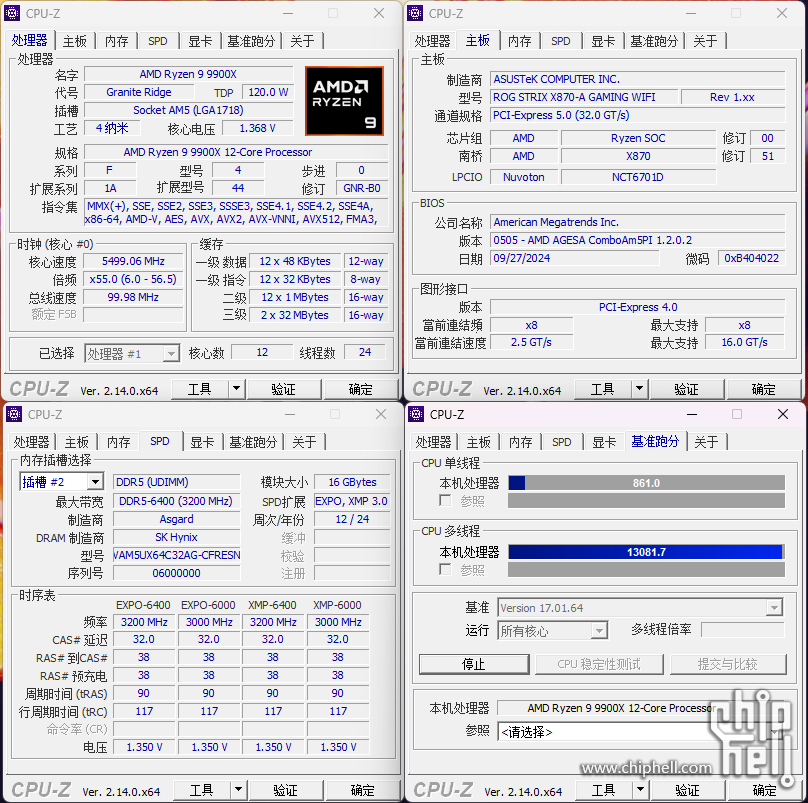Click the 09/27/2024 BIOS date value

[574, 258]
